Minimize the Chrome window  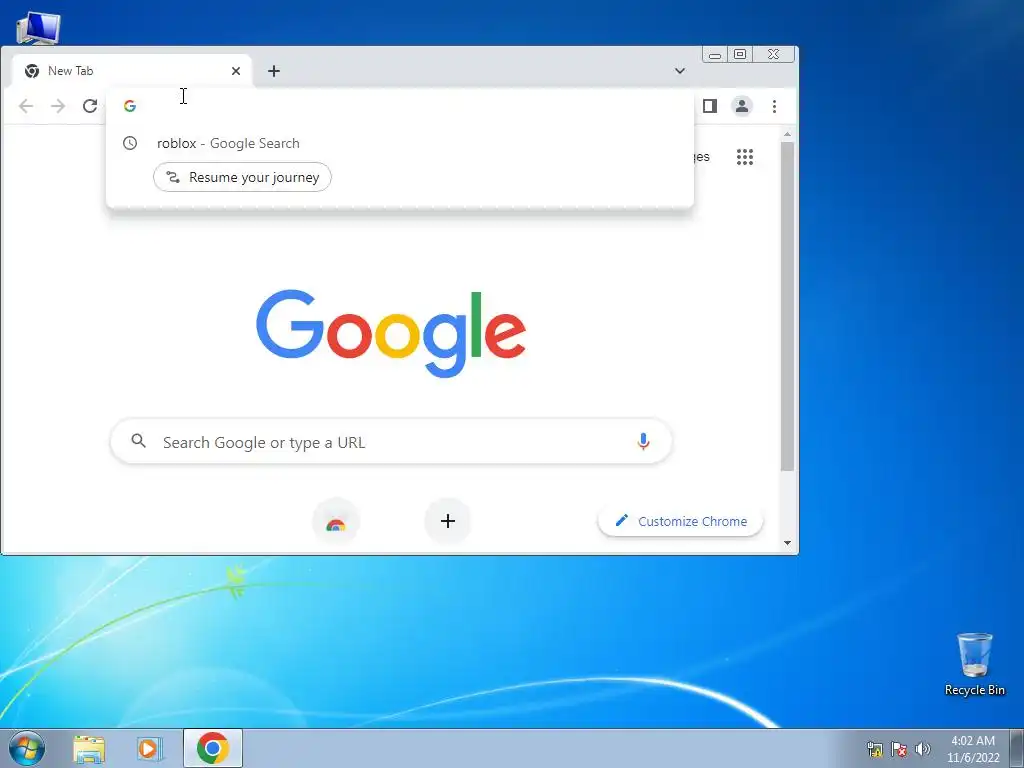pyautogui.click(x=715, y=55)
